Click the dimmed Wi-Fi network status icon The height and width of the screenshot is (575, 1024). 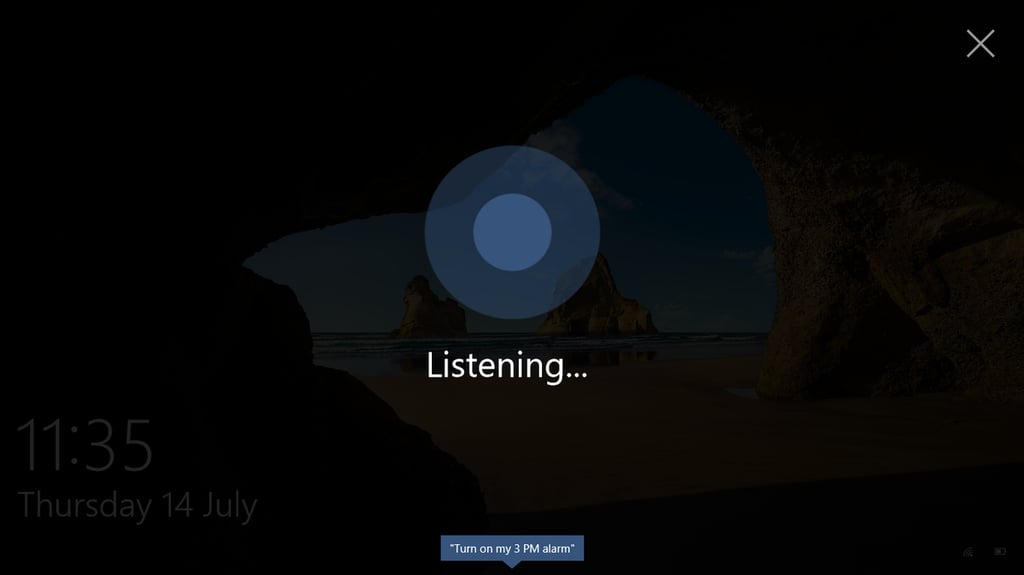pos(968,551)
